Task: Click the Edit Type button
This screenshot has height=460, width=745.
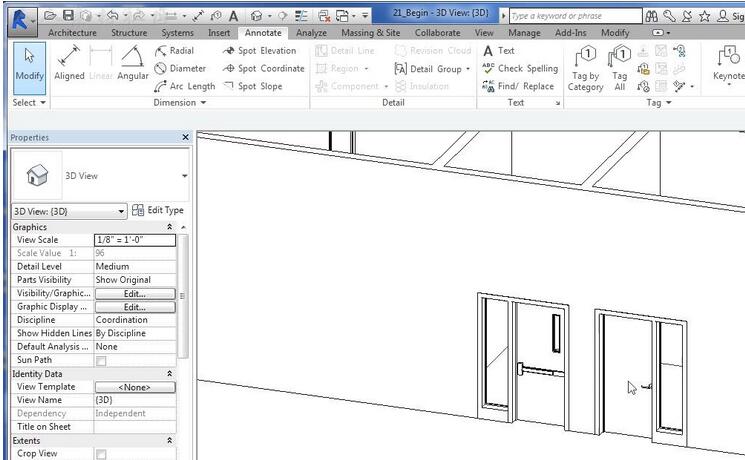Action: tap(158, 211)
